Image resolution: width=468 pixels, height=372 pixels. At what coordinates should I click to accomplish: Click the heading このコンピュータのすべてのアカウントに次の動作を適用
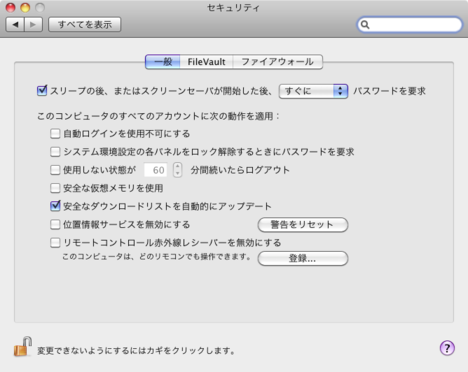(158, 116)
